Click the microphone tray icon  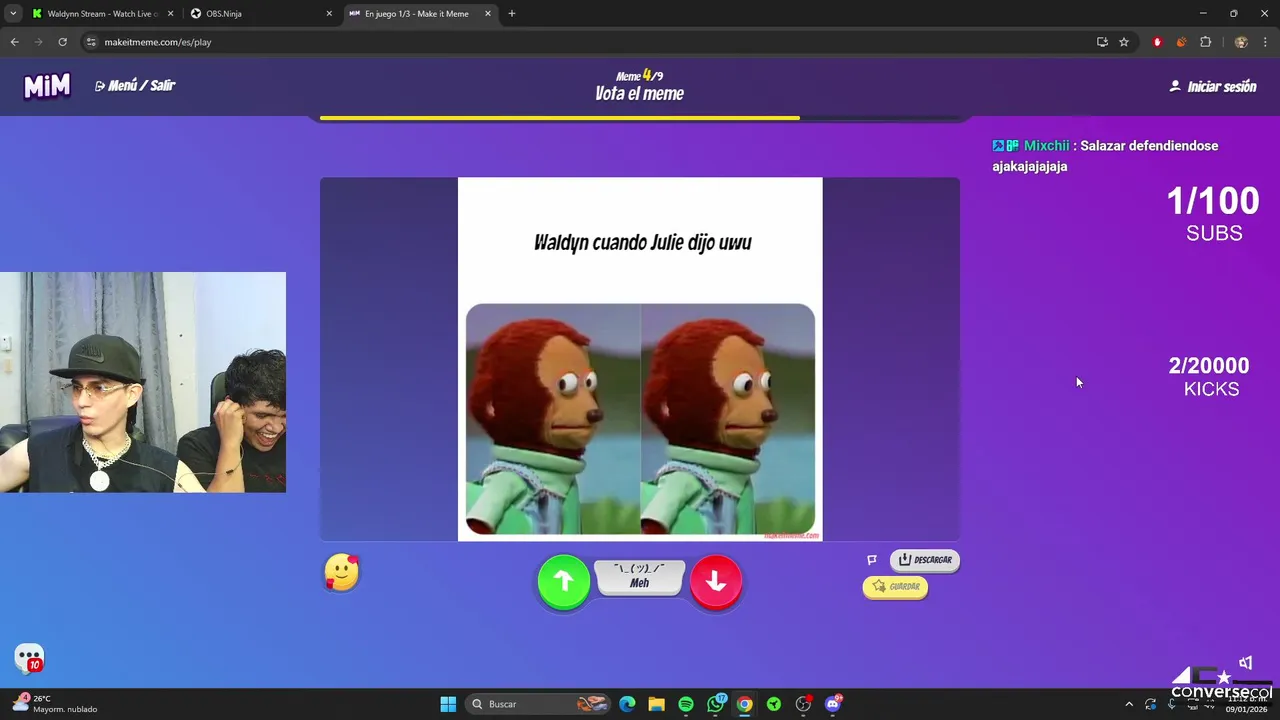coord(1172,704)
